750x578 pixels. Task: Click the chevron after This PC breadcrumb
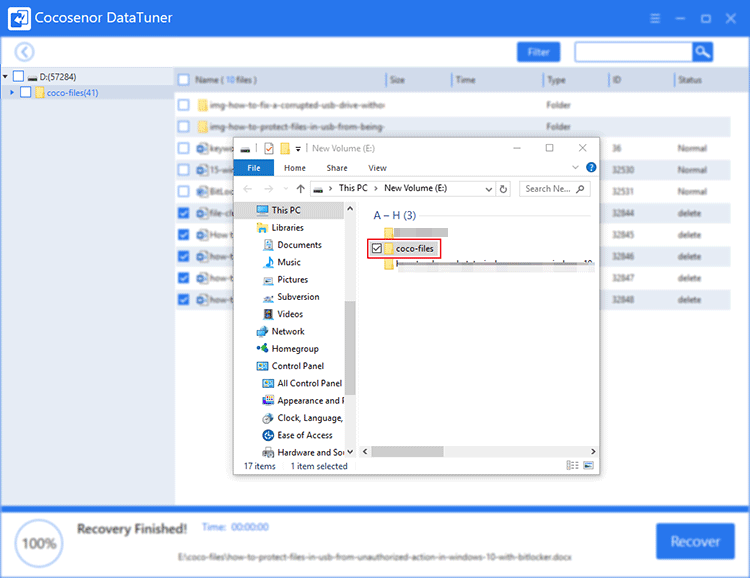[376, 189]
